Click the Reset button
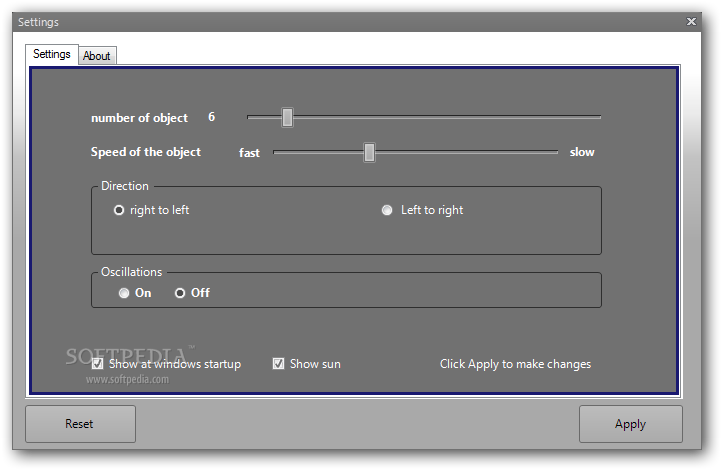This screenshot has height=470, width=722. coord(80,424)
